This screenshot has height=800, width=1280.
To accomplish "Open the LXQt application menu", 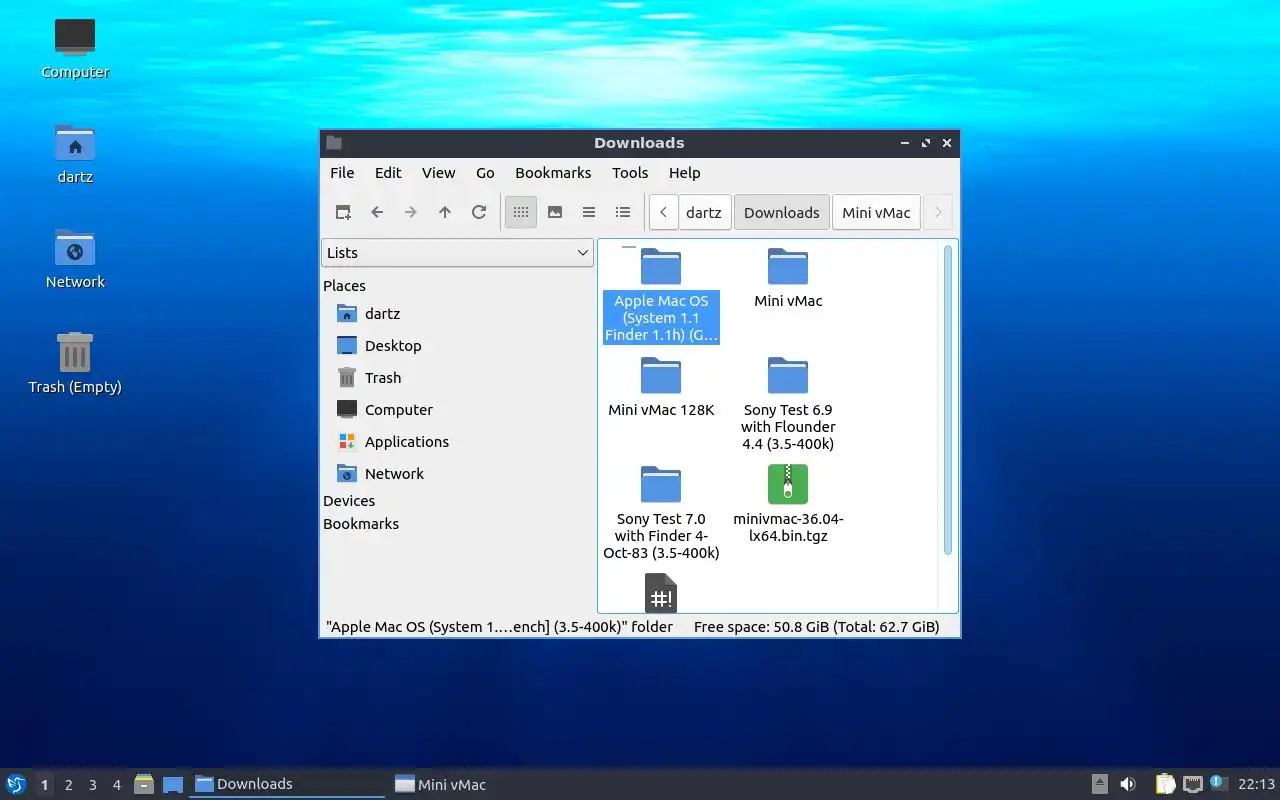I will [16, 784].
